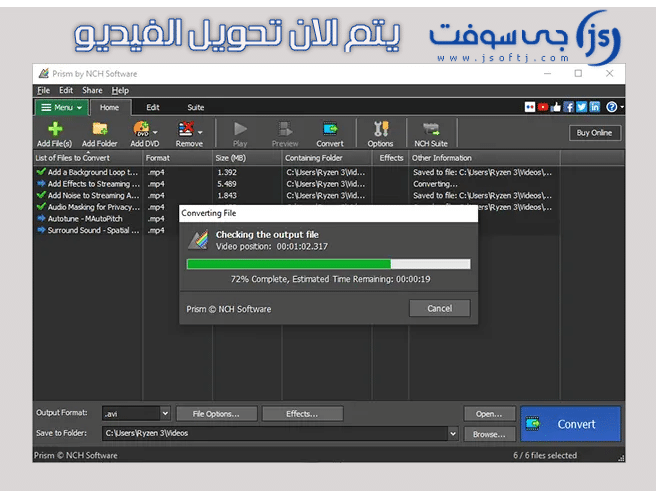The height and width of the screenshot is (491, 656).
Task: Click the film icon on big Convert button
Action: pos(533,424)
